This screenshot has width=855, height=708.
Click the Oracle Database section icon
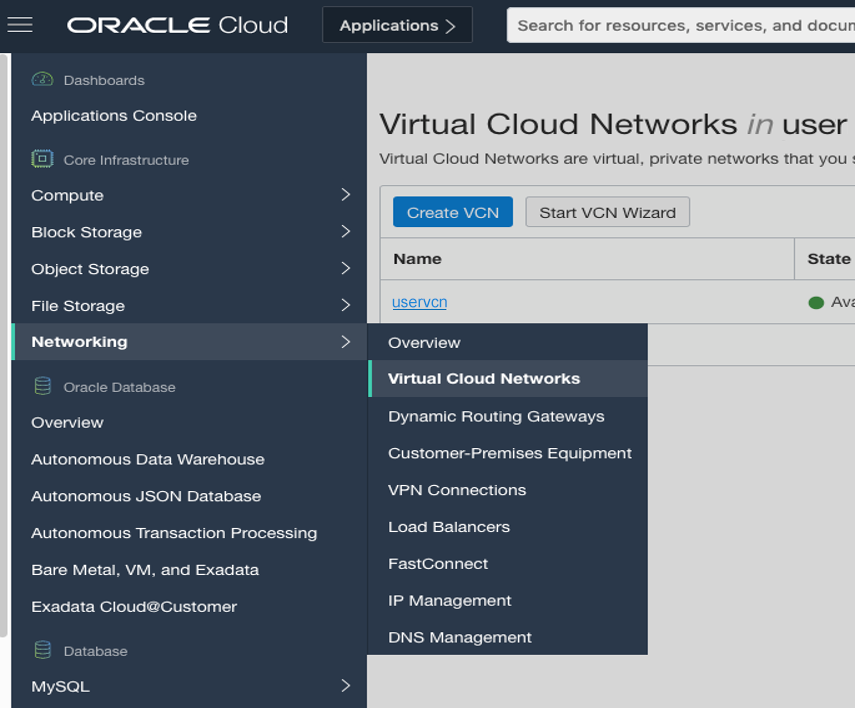42,386
